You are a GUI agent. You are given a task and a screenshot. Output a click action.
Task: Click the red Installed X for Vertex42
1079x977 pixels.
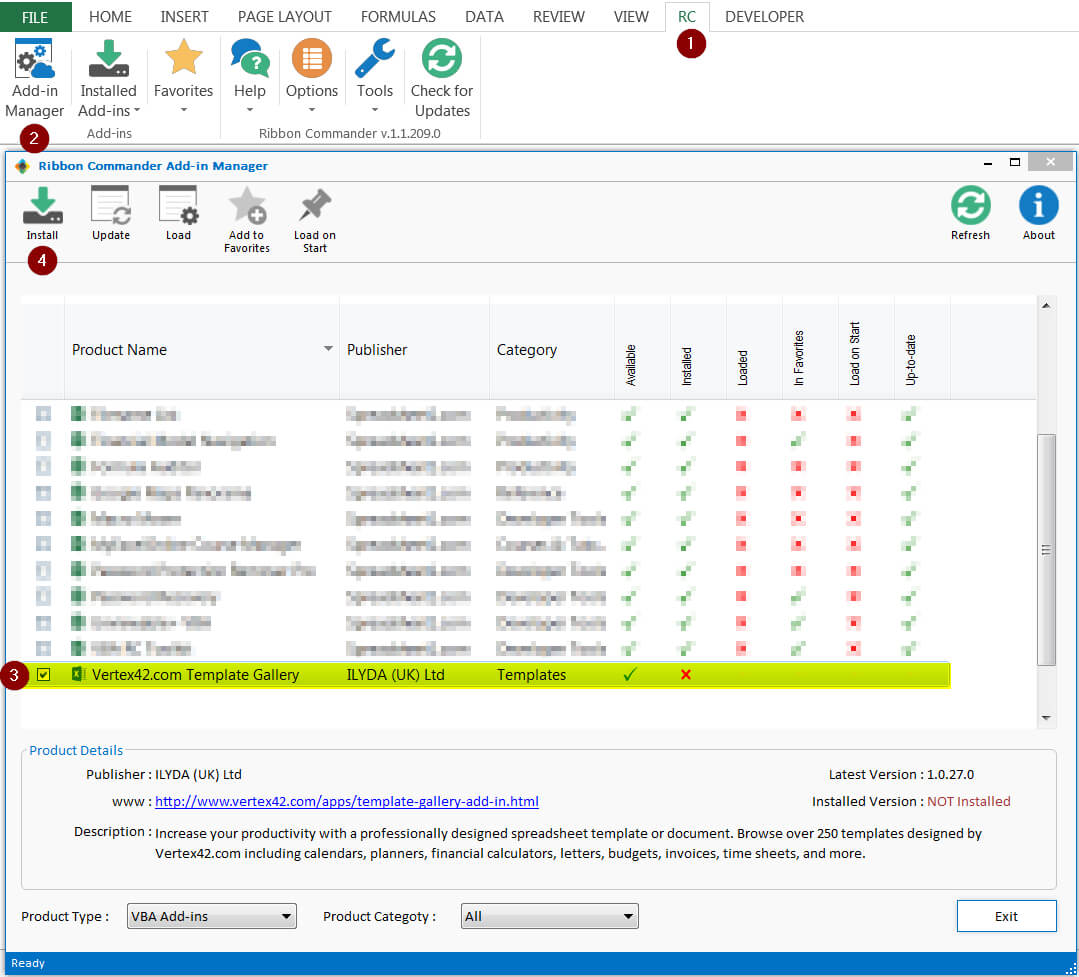pos(685,674)
